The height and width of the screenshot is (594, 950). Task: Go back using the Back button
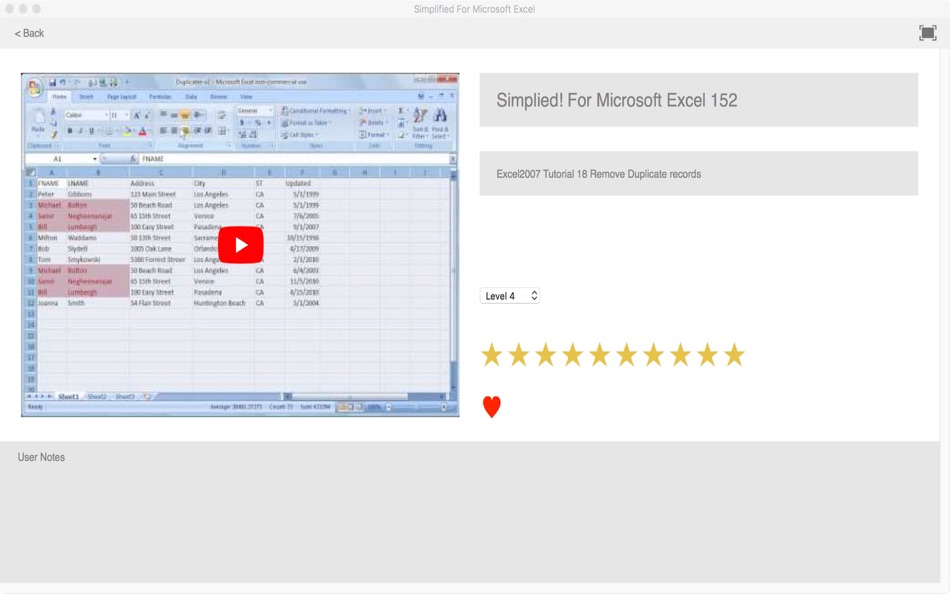(29, 33)
